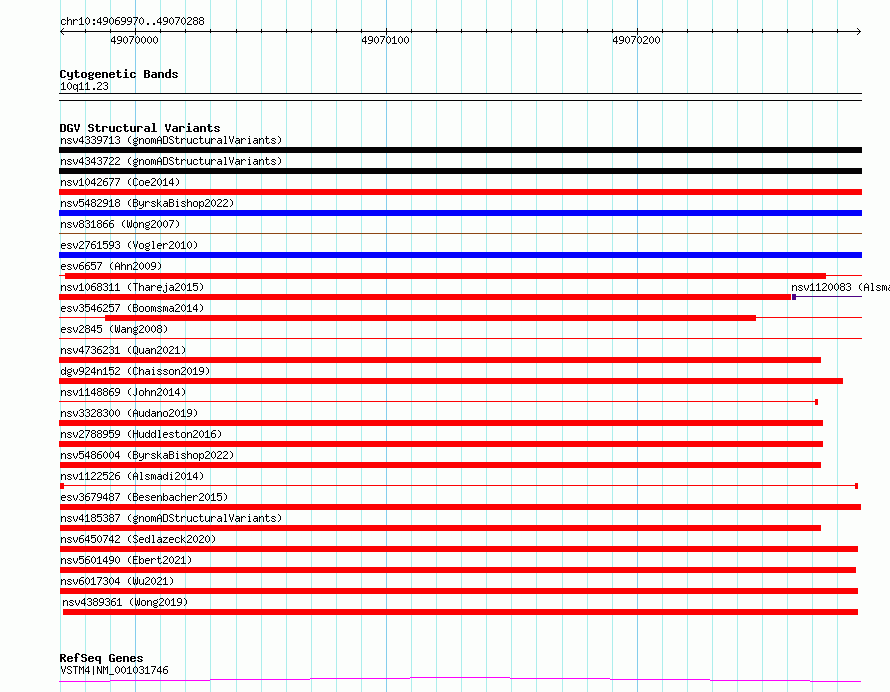Click the esv6657 (Ahn2009) label

pyautogui.click(x=111, y=266)
